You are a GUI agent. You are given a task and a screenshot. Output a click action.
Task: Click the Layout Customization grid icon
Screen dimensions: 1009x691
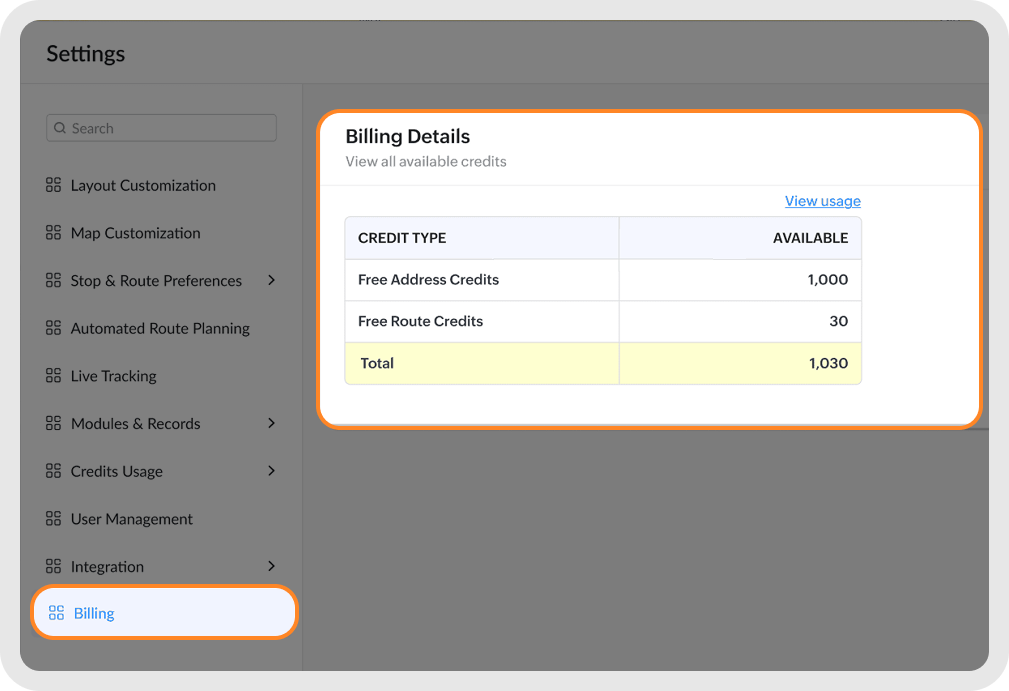pyautogui.click(x=54, y=185)
